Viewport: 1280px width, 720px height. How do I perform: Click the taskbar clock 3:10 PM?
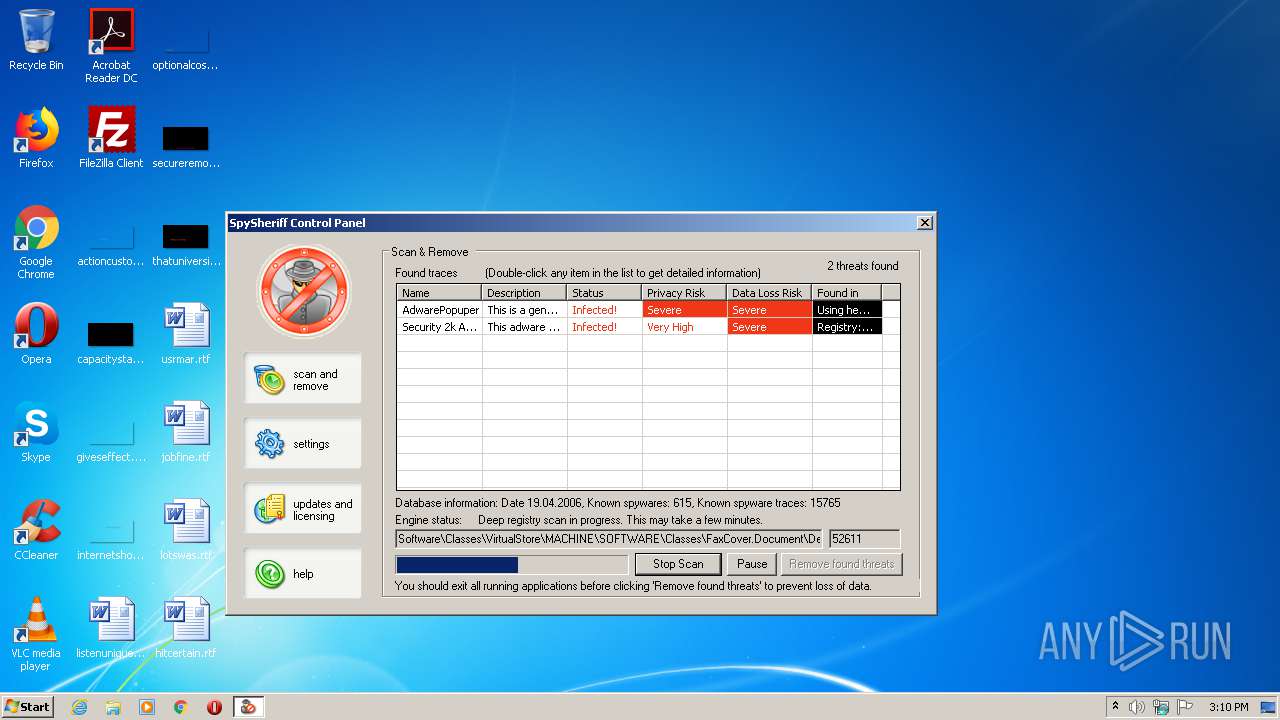1228,707
